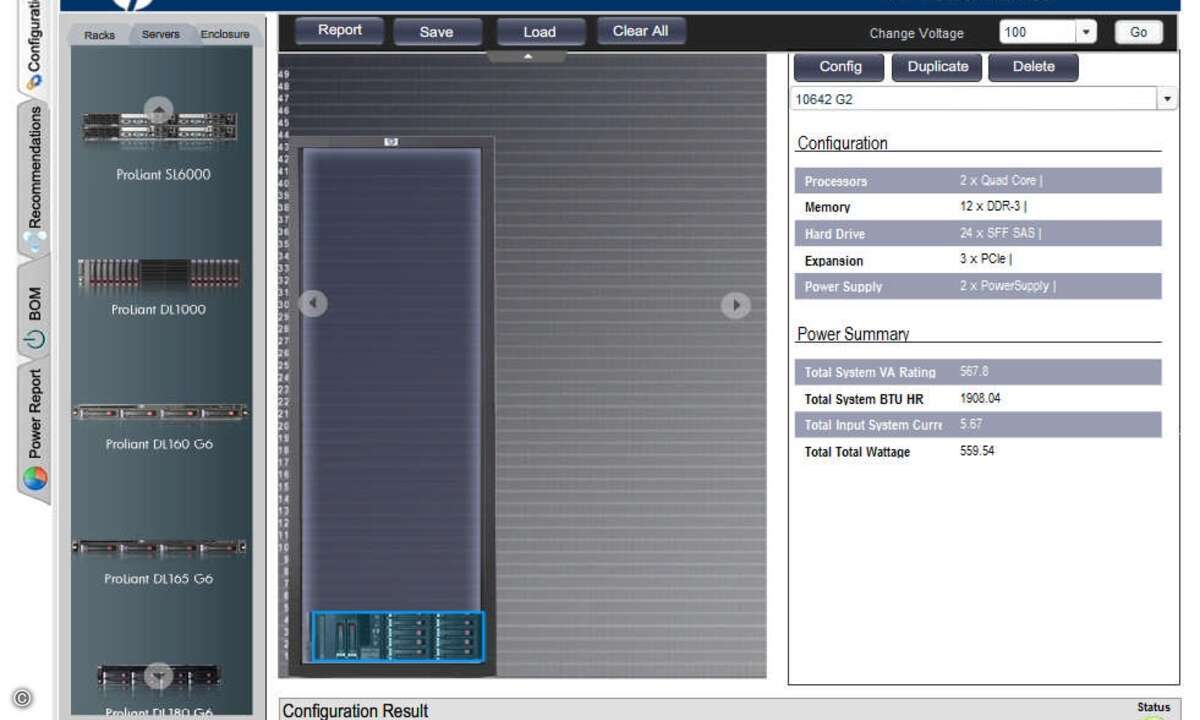The height and width of the screenshot is (720, 1200).
Task: Click the "12 x DDR-3" value
Action: coord(993,207)
